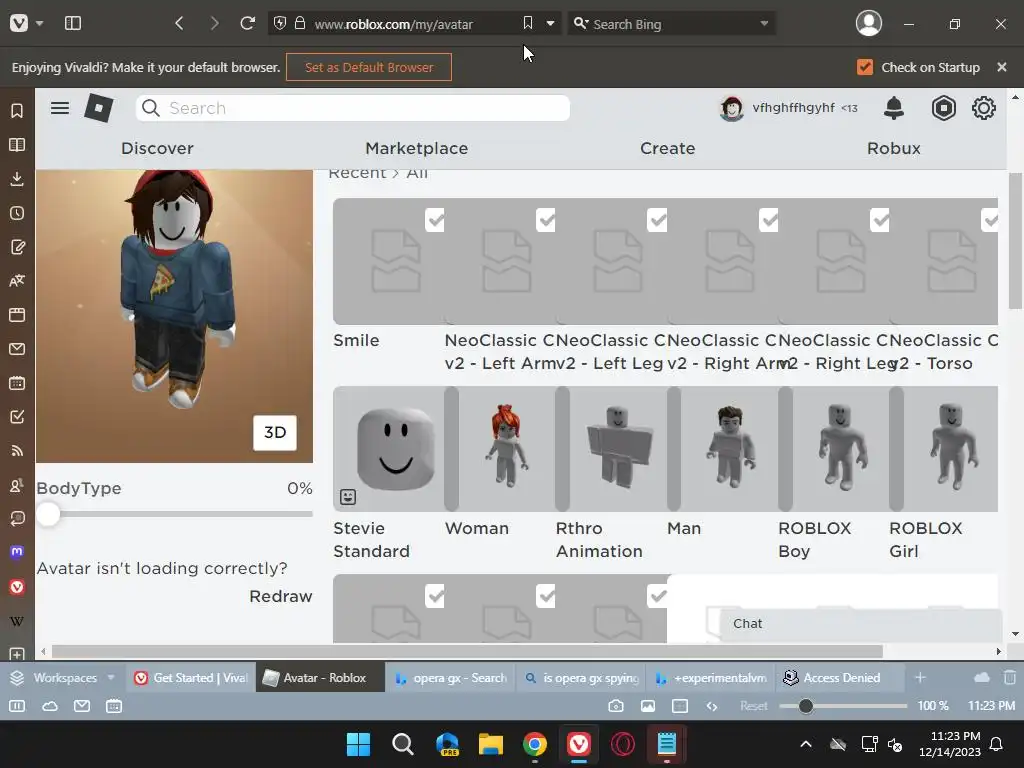Open Windows Start menu
Viewport: 1024px width, 768px height.
point(358,744)
